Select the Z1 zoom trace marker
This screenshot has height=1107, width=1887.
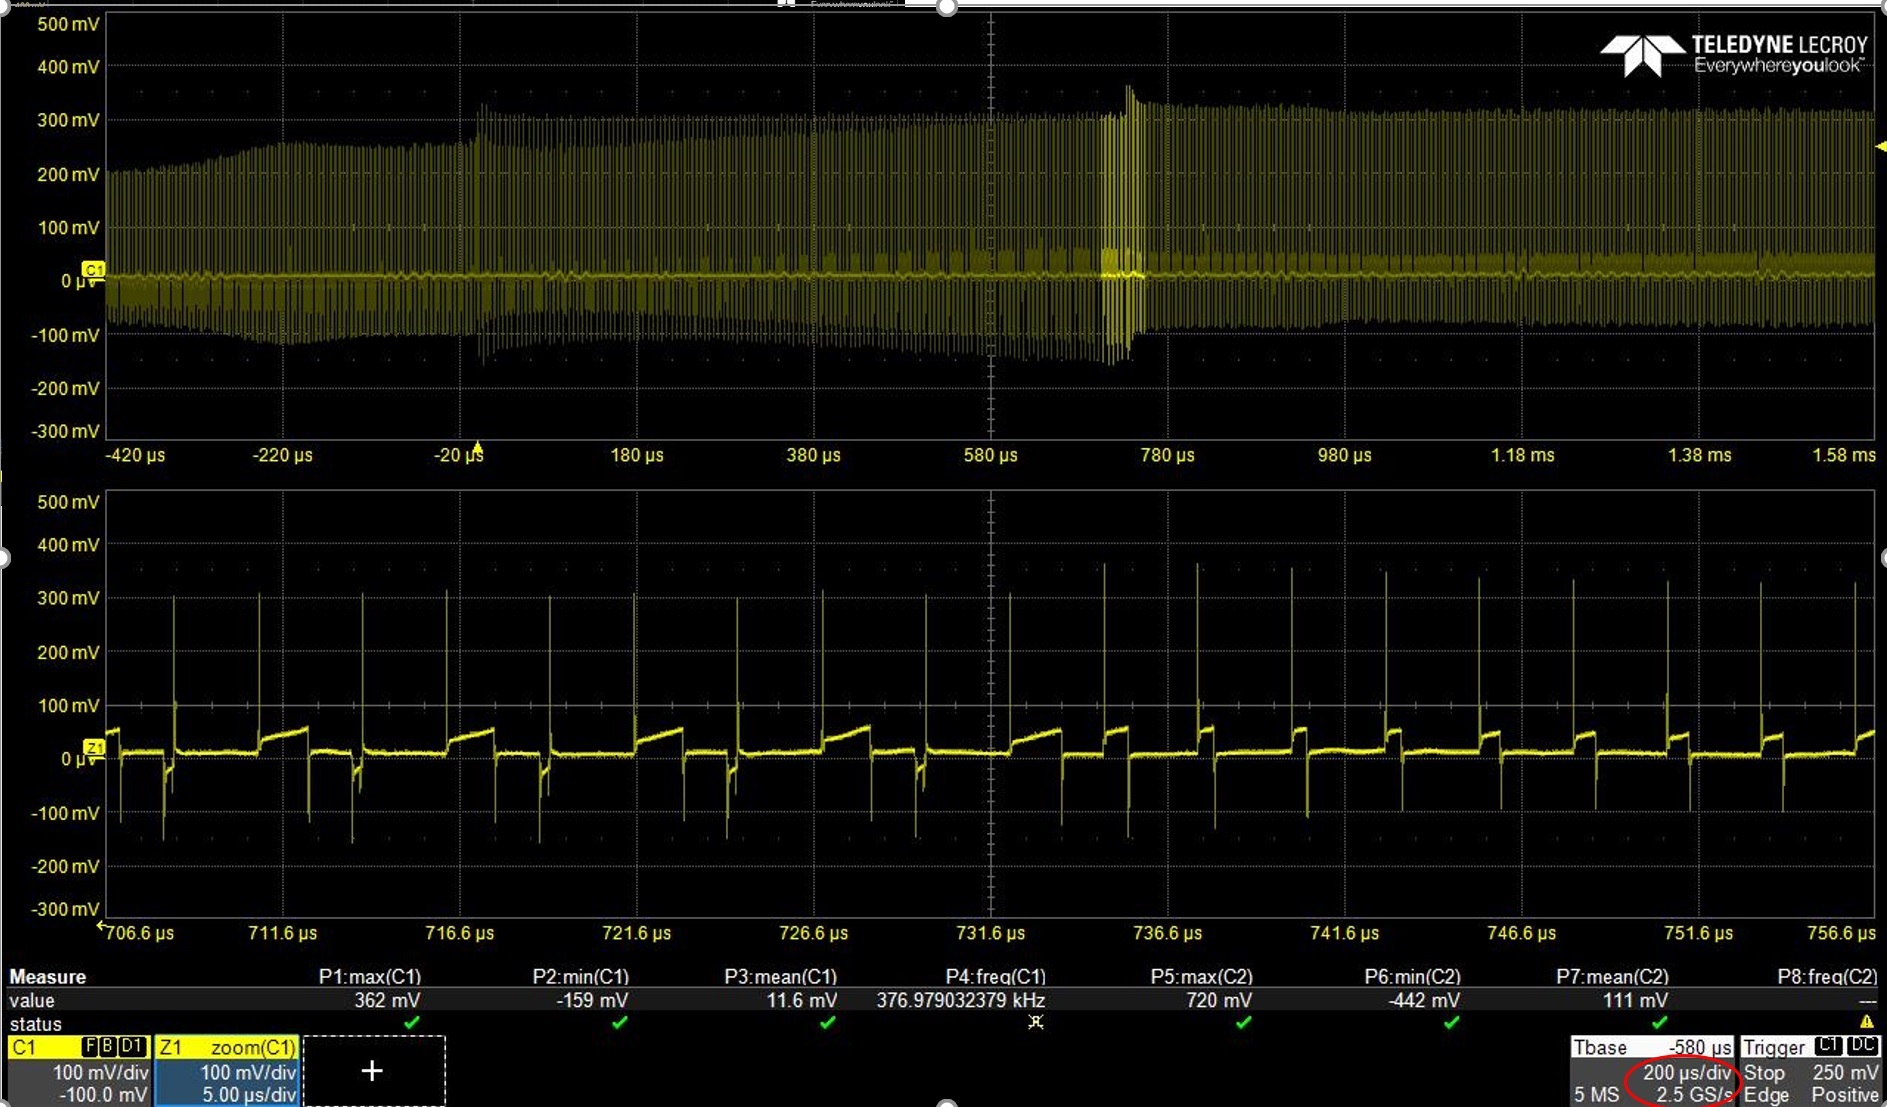point(94,748)
